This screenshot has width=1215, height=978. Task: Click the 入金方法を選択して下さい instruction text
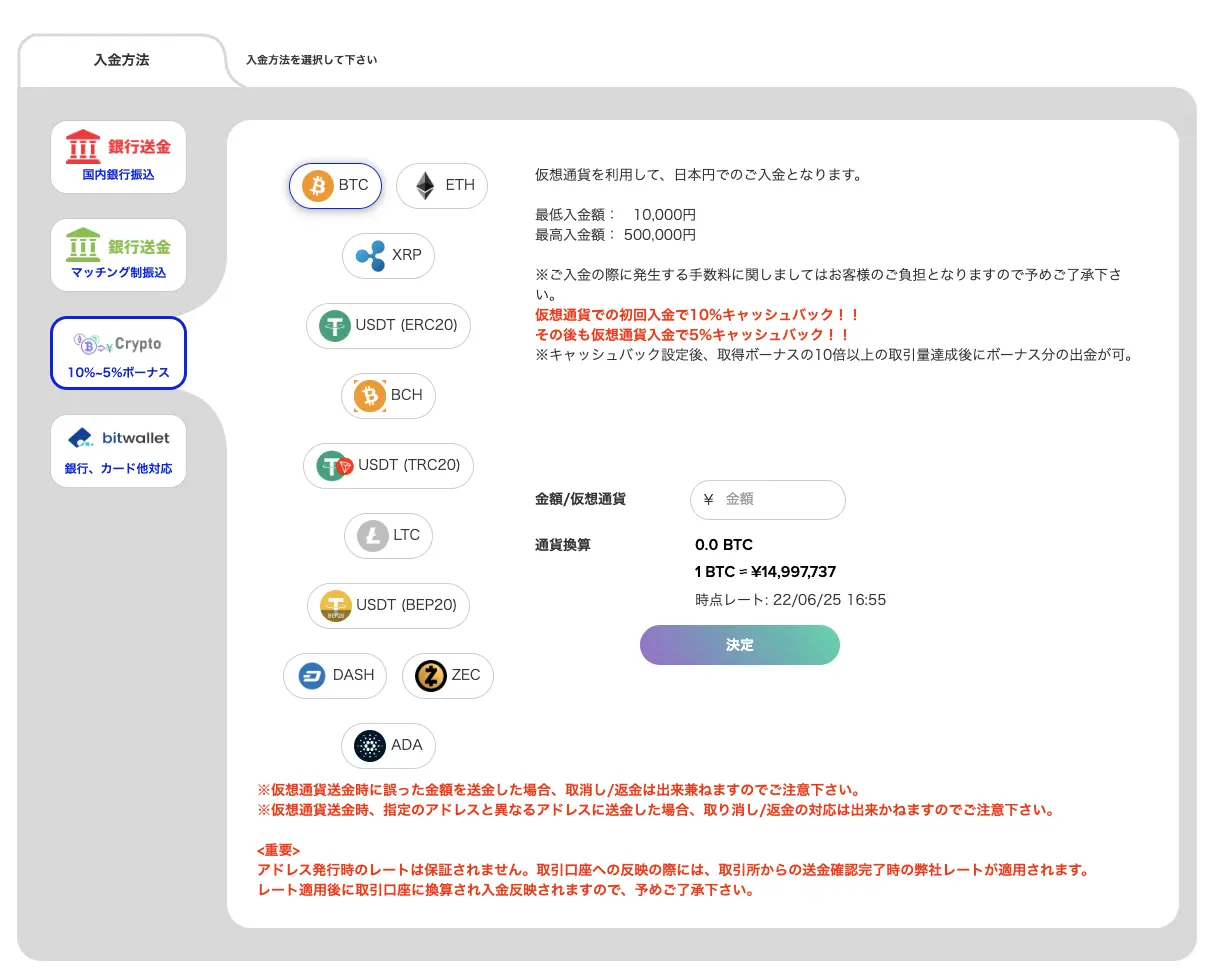(312, 60)
